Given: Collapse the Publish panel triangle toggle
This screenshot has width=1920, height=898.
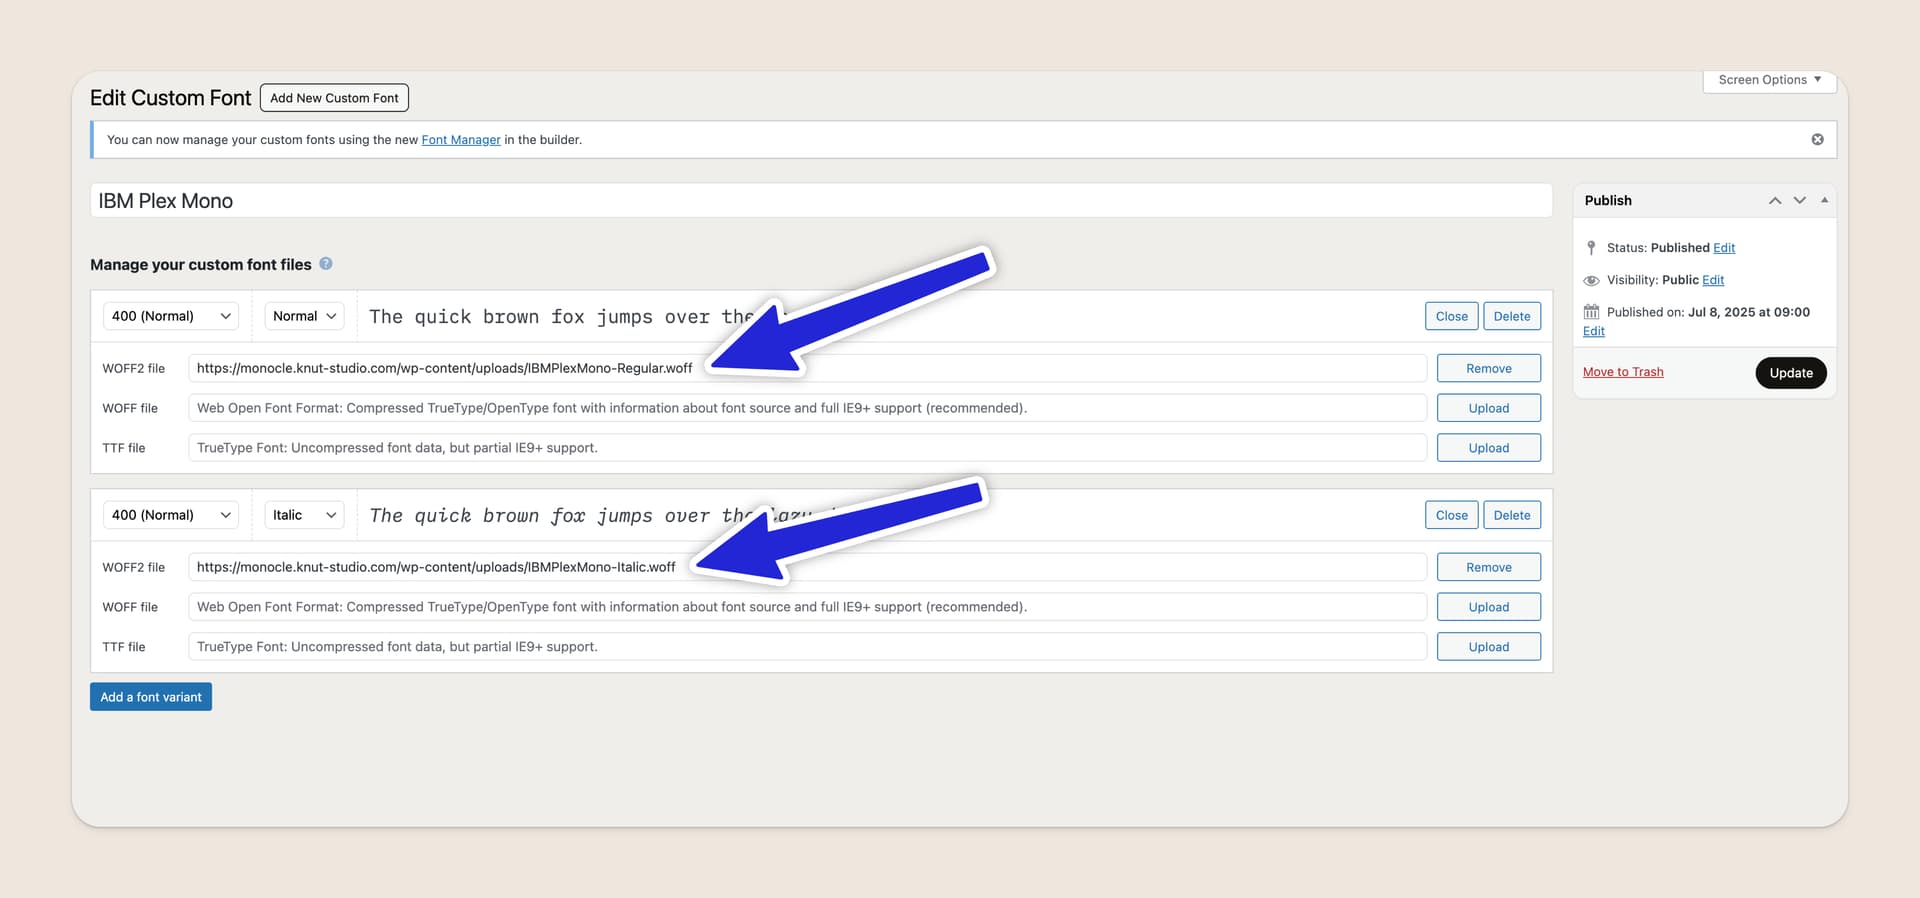Looking at the screenshot, I should point(1825,200).
